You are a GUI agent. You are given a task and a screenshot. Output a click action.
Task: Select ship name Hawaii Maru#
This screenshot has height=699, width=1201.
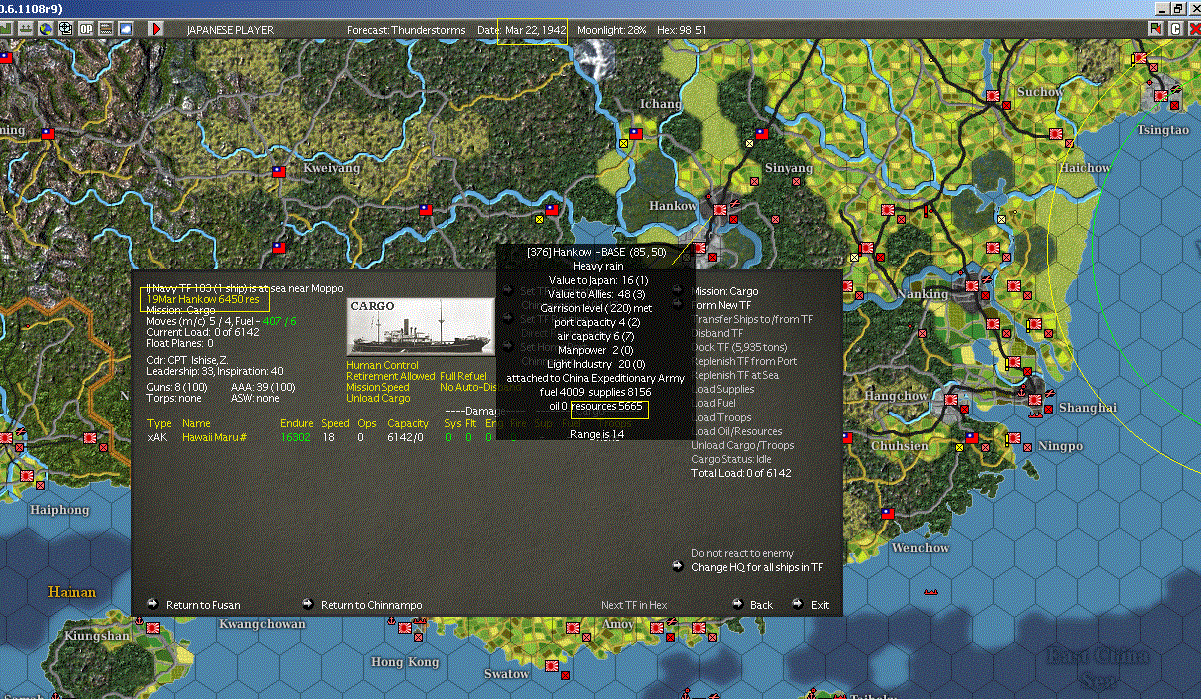tap(214, 438)
